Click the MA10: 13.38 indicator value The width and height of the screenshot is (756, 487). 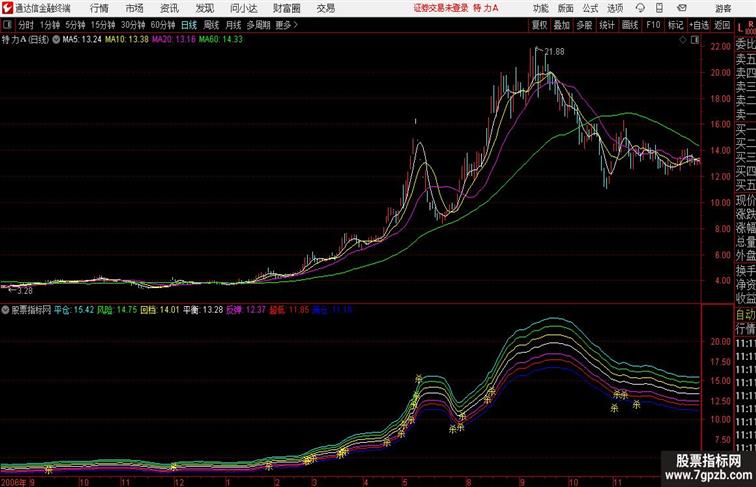point(127,40)
